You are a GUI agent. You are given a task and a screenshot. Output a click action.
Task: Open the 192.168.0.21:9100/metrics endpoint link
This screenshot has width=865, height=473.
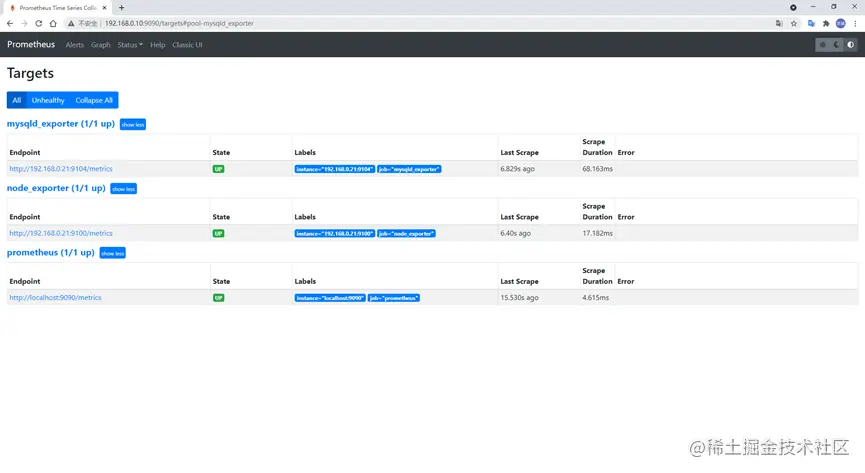pos(61,233)
